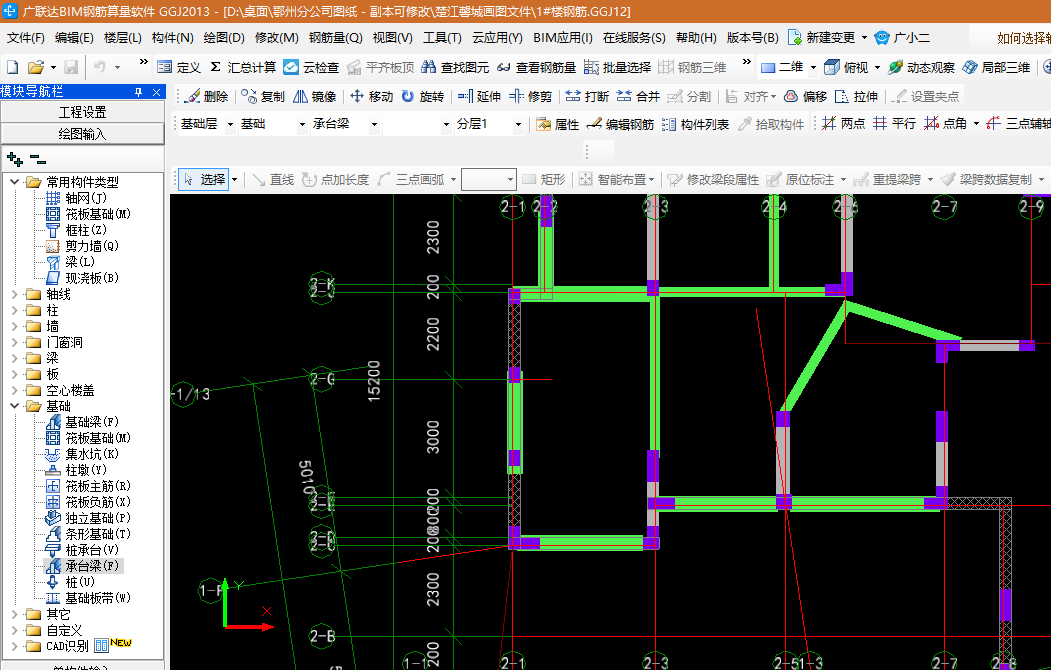Open the 云检查 cloud check tool
Image resolution: width=1051 pixels, height=670 pixels.
coord(311,67)
